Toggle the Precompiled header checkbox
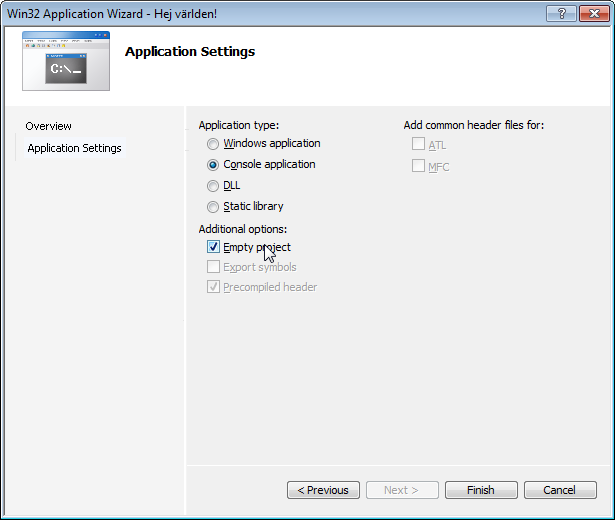615x520 pixels. click(x=213, y=287)
